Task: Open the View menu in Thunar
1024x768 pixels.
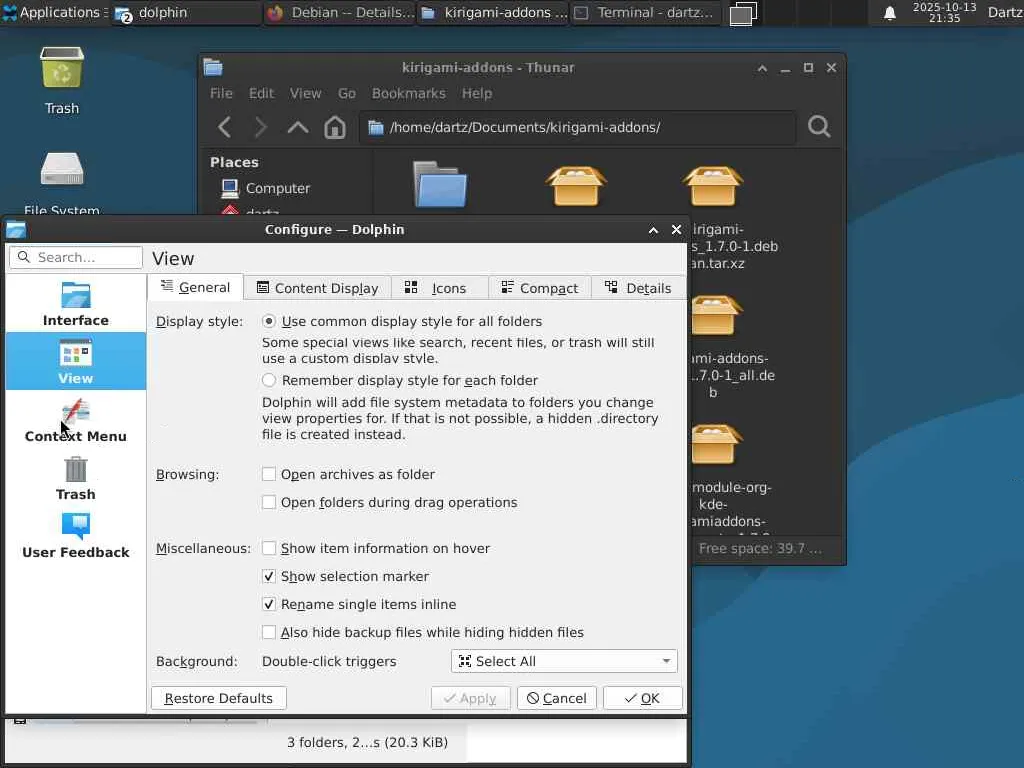Action: click(306, 93)
